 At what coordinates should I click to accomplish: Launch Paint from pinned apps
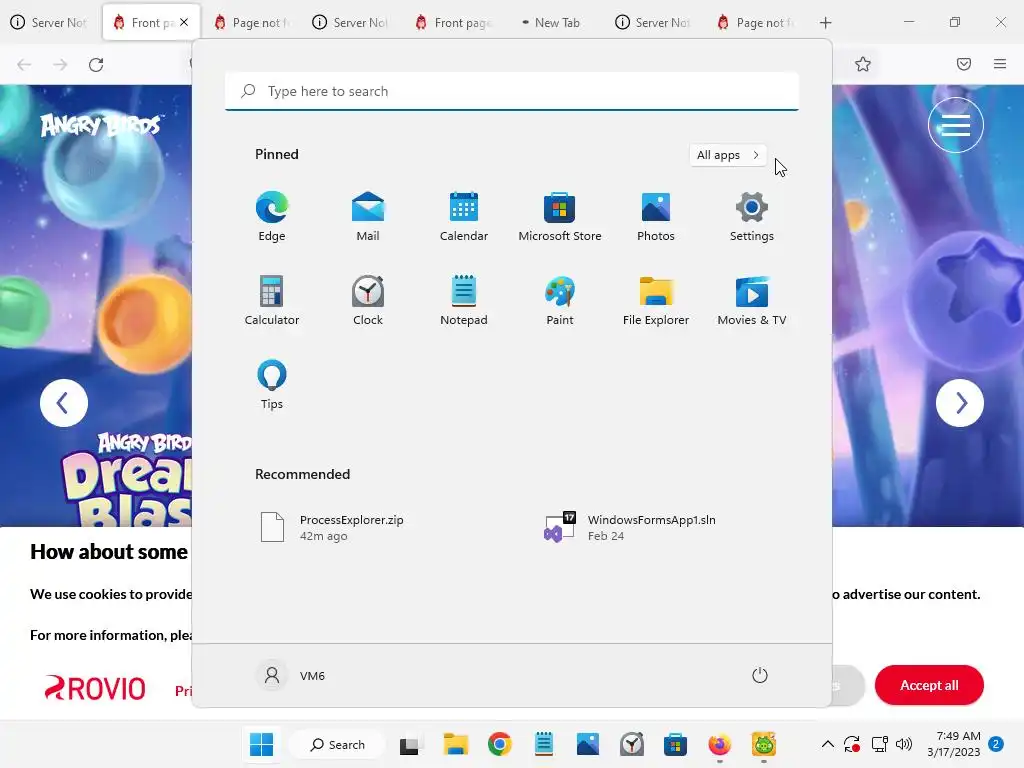coord(560,300)
